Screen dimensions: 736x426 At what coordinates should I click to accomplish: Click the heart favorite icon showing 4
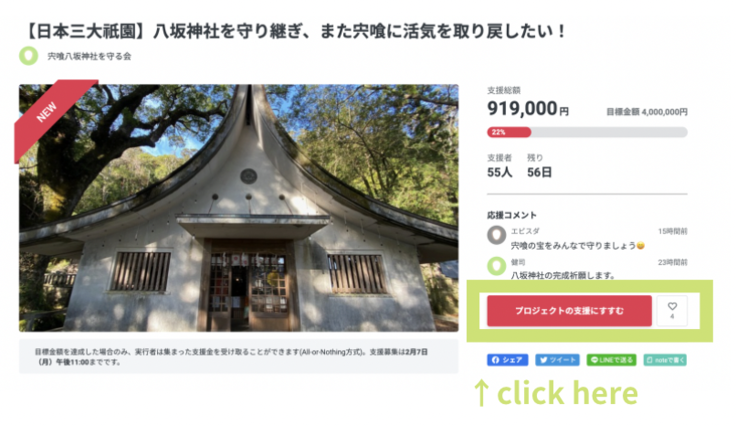coord(672,311)
